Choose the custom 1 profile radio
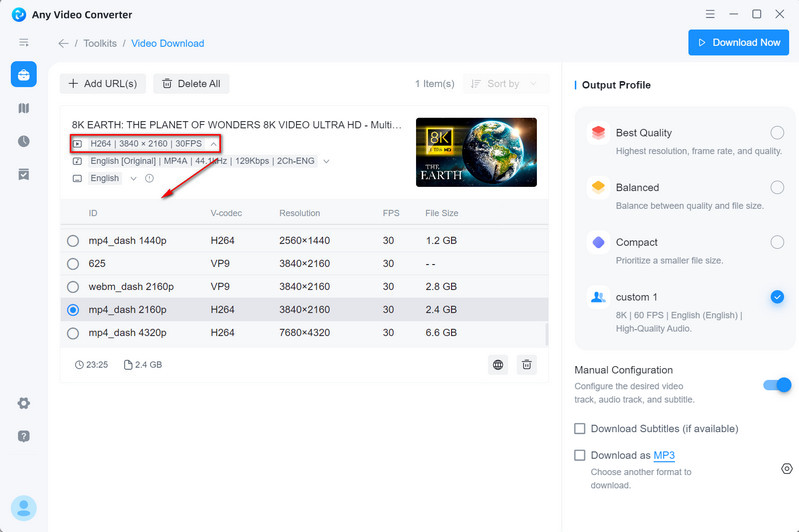 point(777,297)
